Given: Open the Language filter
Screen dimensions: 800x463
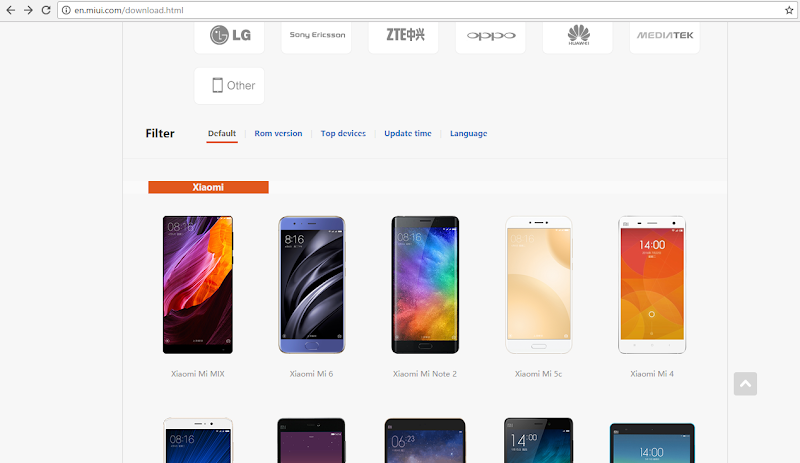Looking at the screenshot, I should point(468,133).
